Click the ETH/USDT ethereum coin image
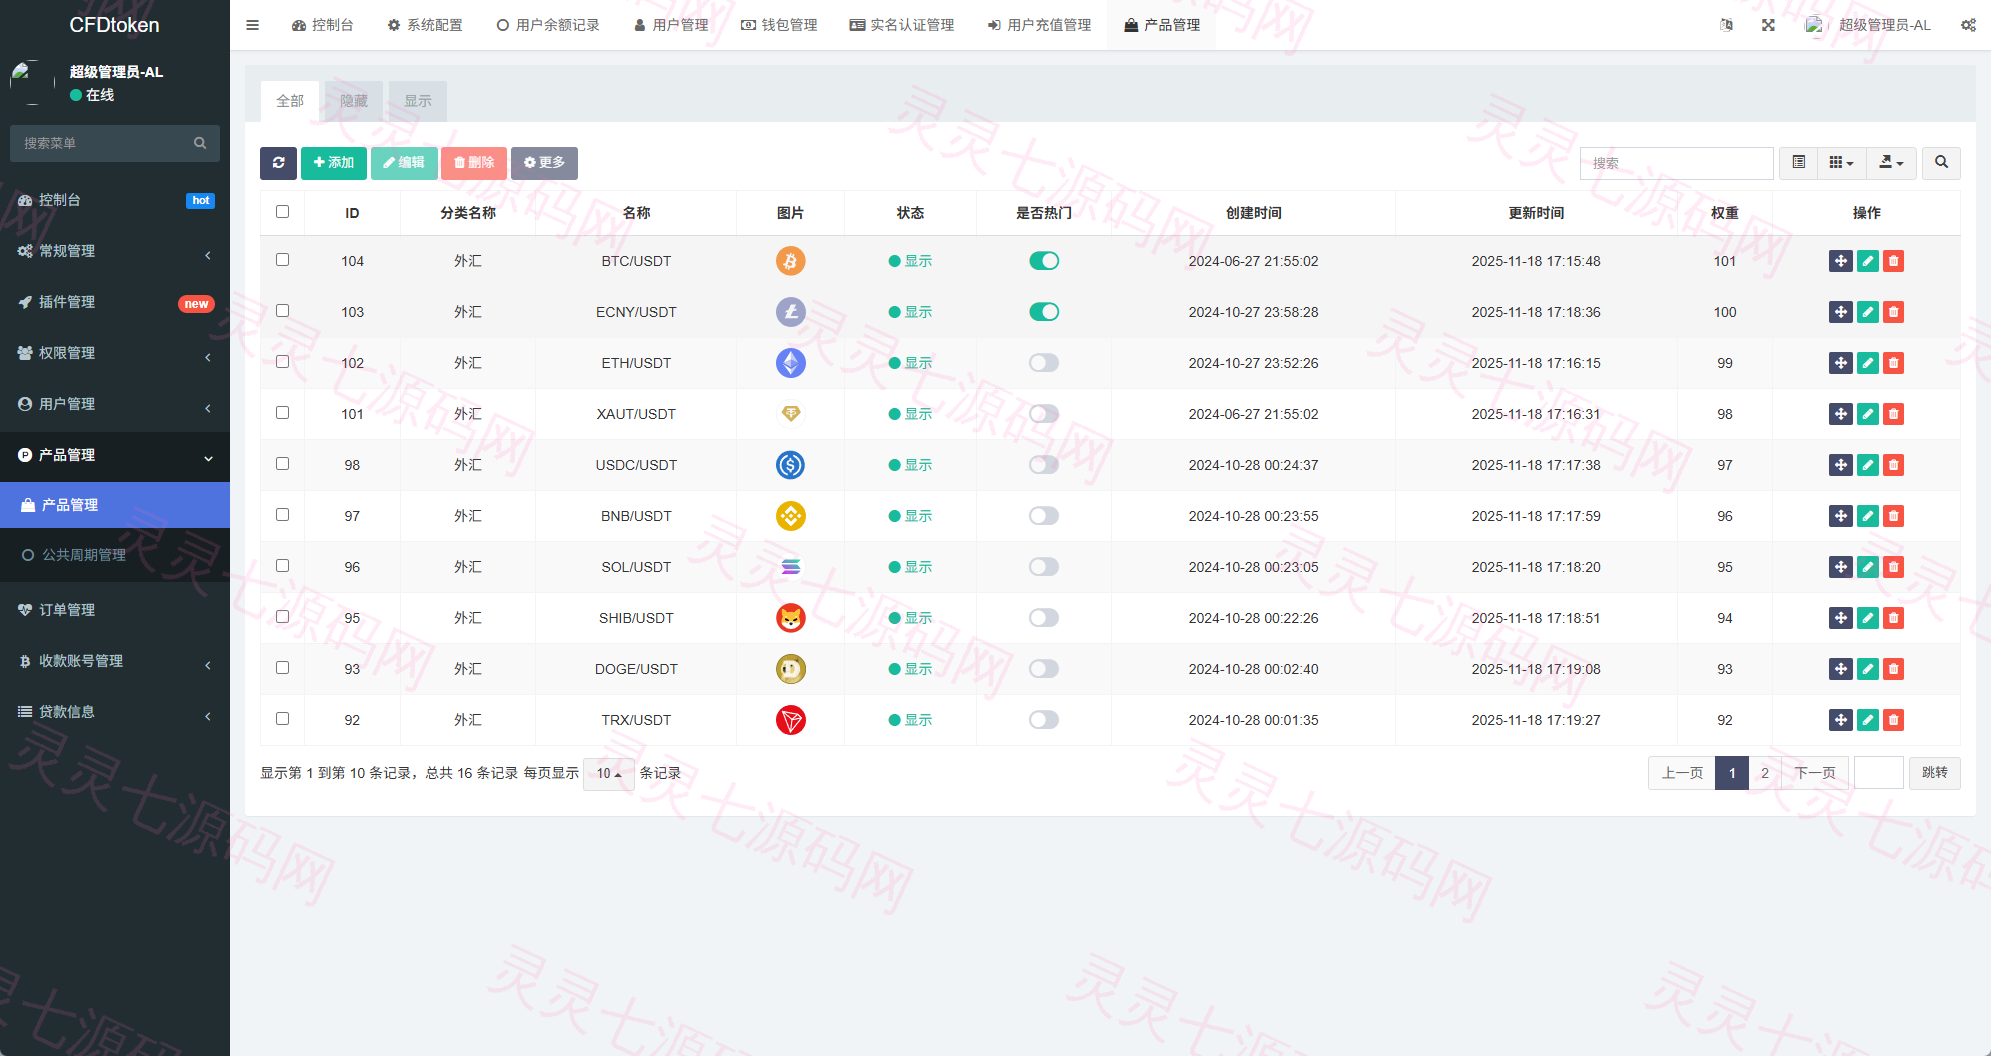 pos(791,363)
